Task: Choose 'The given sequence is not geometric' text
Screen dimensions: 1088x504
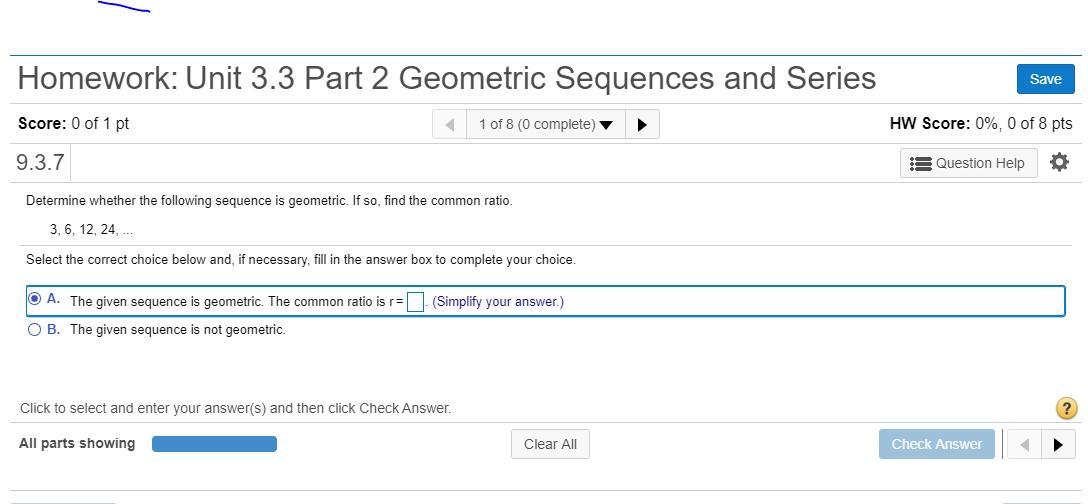Action: pyautogui.click(x=177, y=330)
